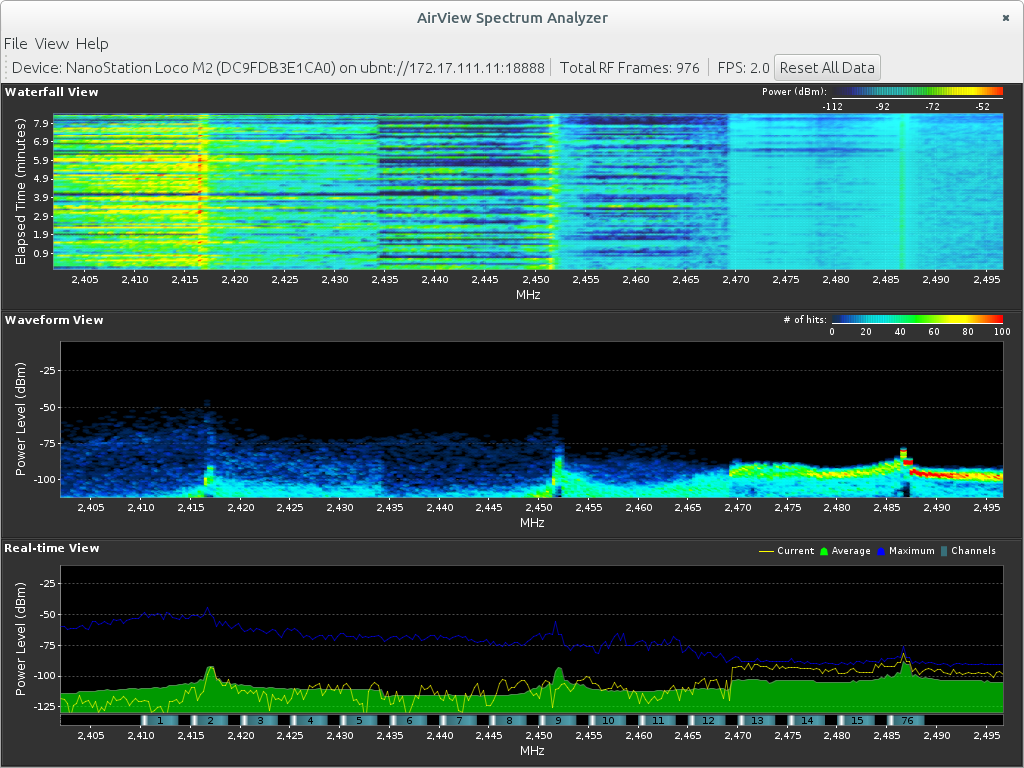1024x768 pixels.
Task: Select channel 11 marker in channel bar
Action: pos(657,720)
